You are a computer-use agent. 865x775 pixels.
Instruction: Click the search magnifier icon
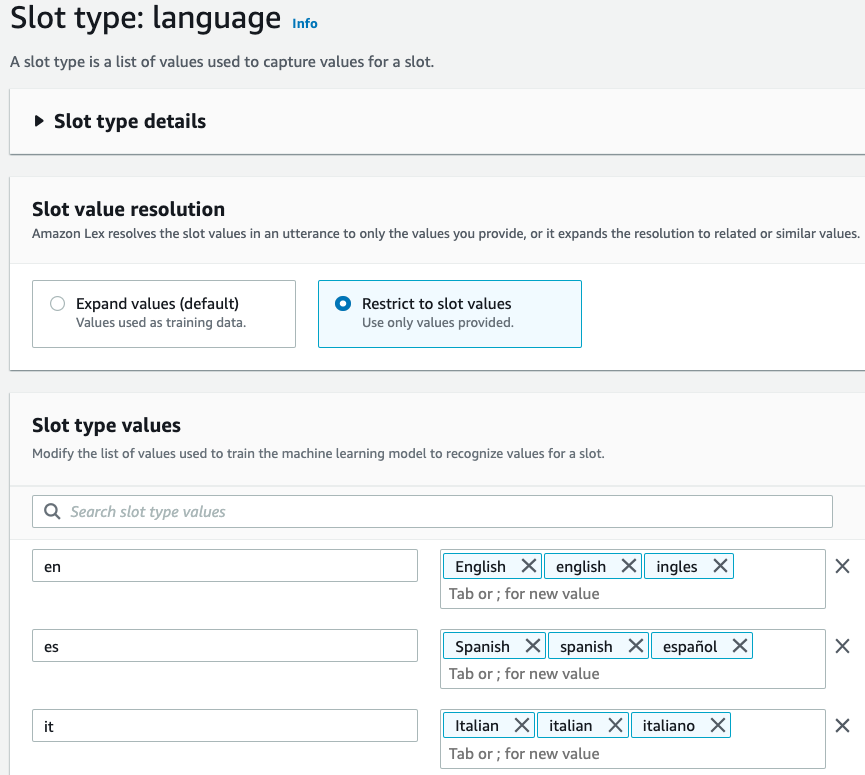click(52, 511)
